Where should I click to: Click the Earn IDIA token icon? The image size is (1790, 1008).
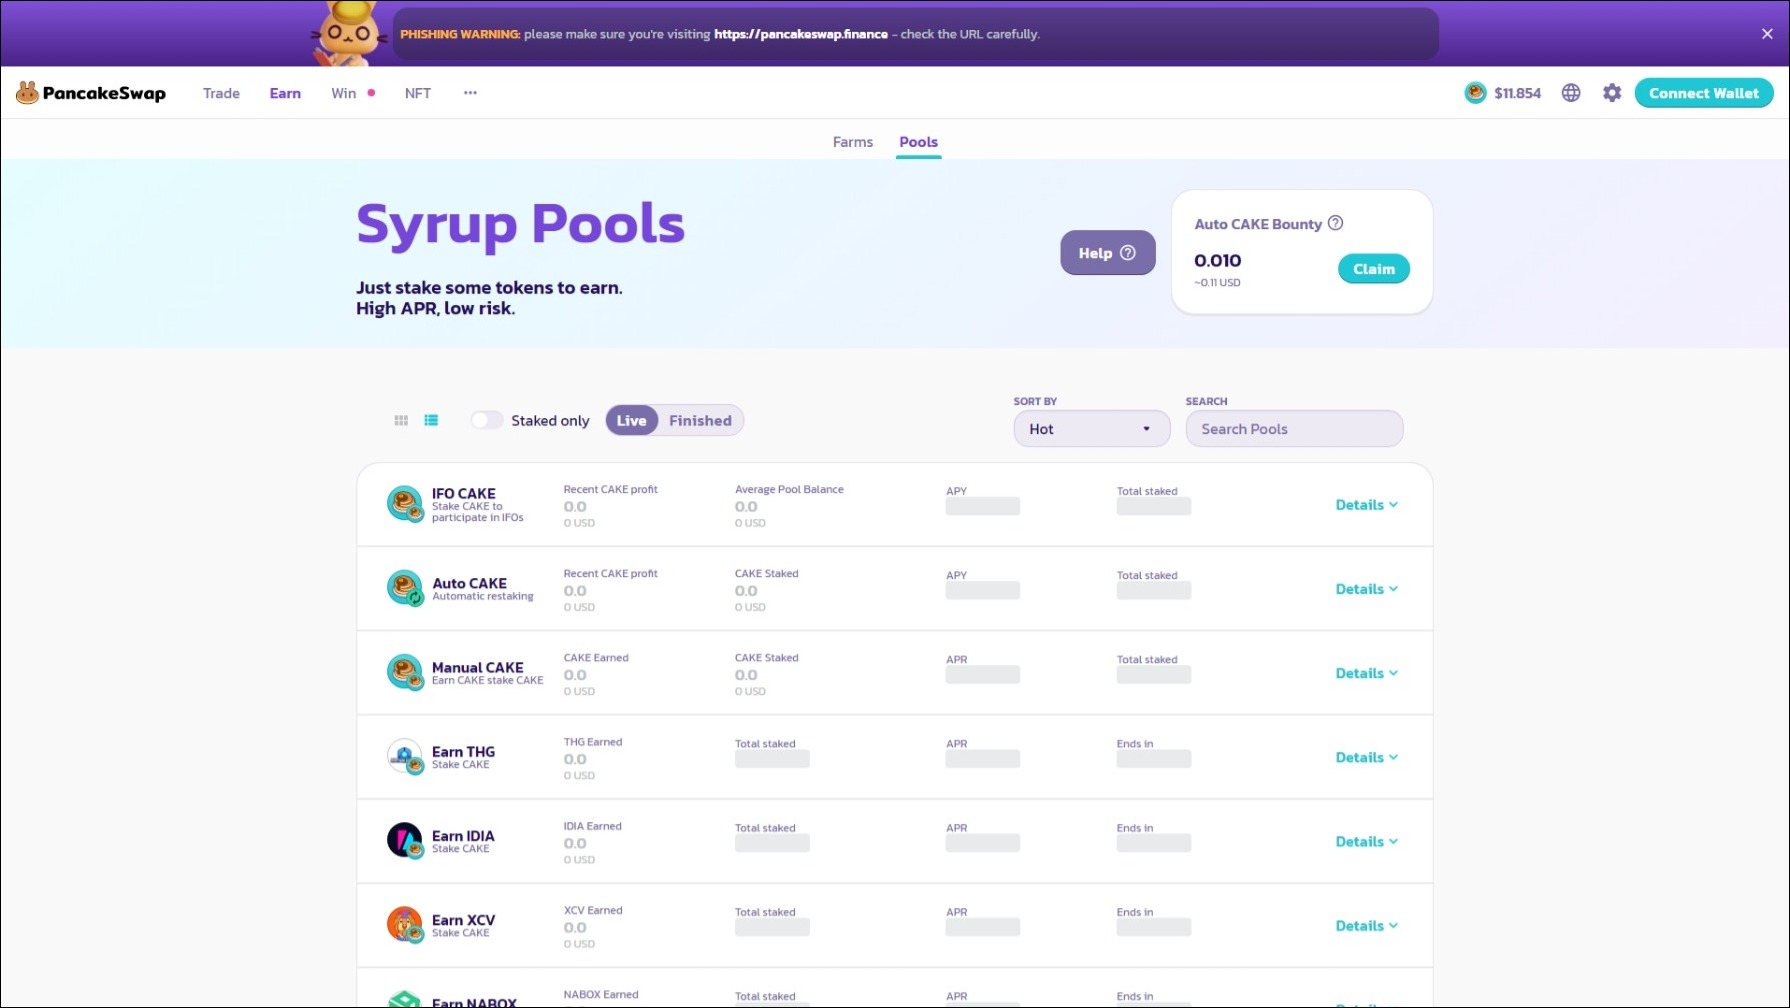pyautogui.click(x=405, y=840)
